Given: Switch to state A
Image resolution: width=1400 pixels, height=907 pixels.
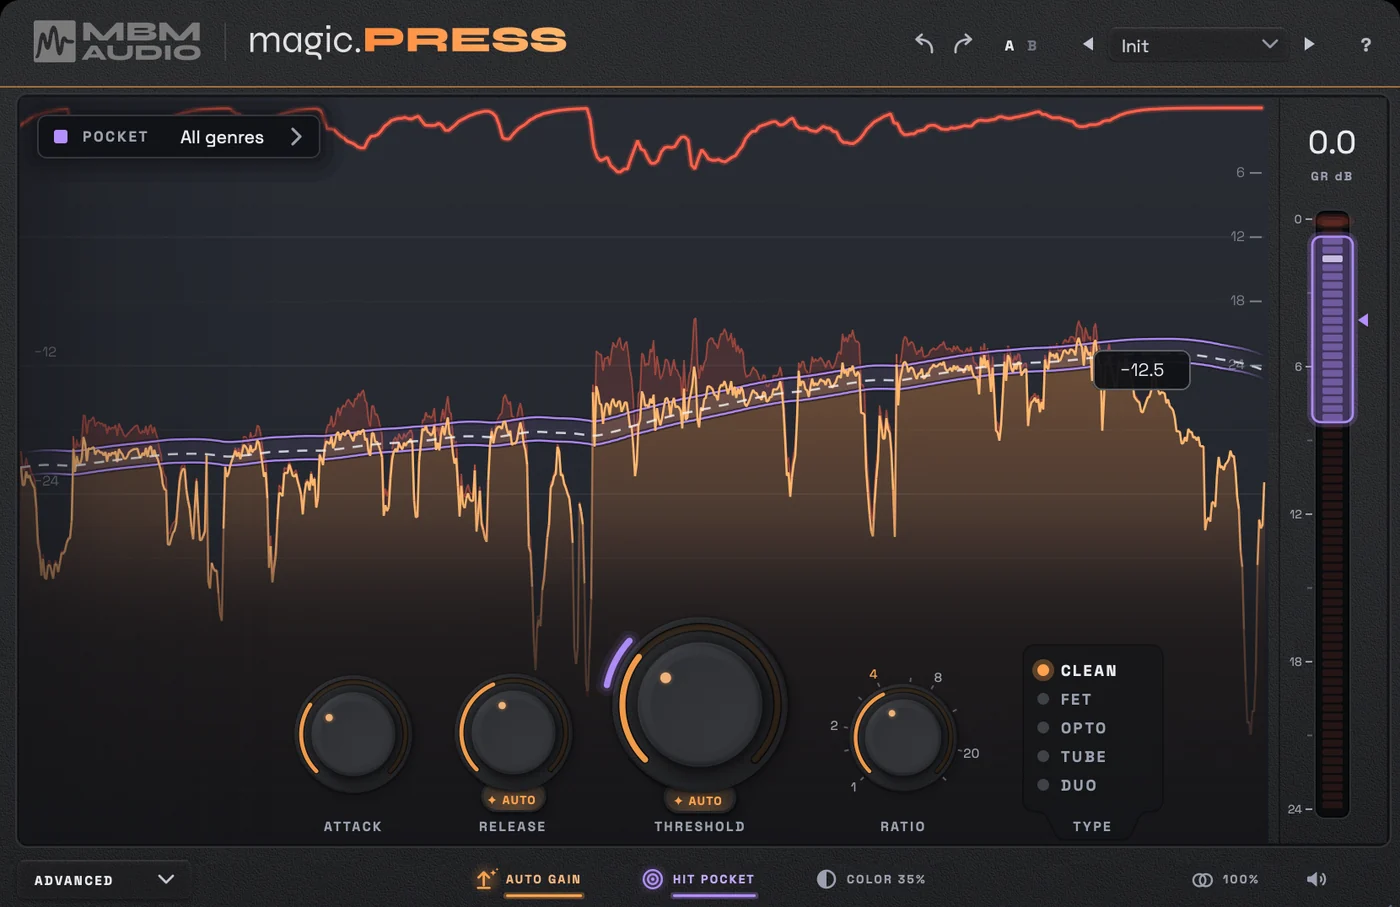Looking at the screenshot, I should pyautogui.click(x=1009, y=45).
